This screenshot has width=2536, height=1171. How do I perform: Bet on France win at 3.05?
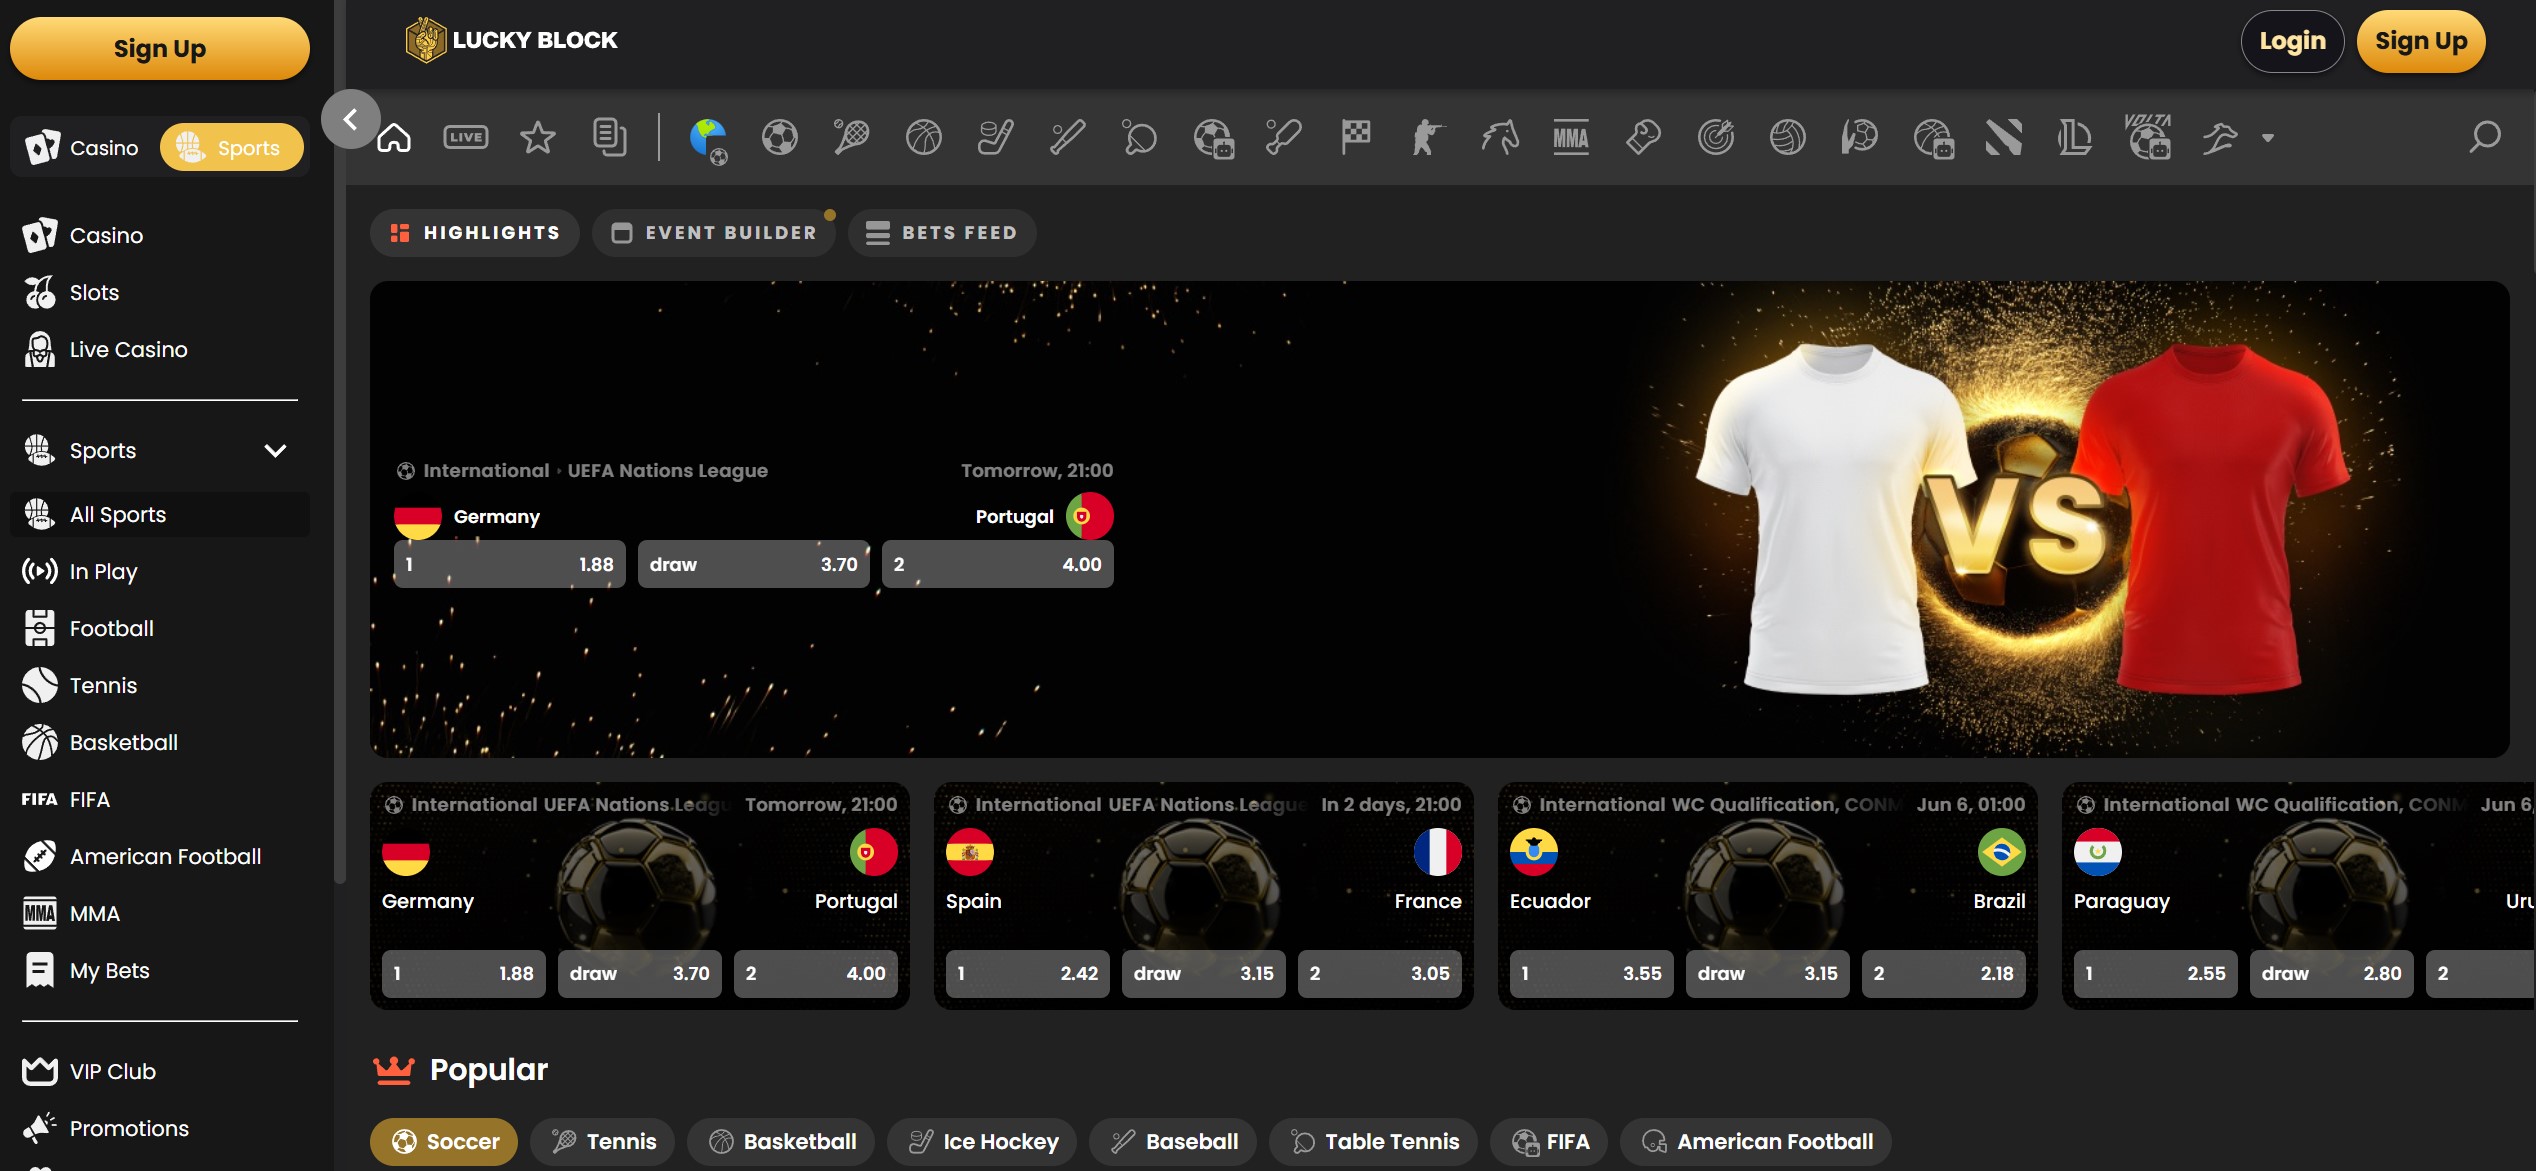1380,974
